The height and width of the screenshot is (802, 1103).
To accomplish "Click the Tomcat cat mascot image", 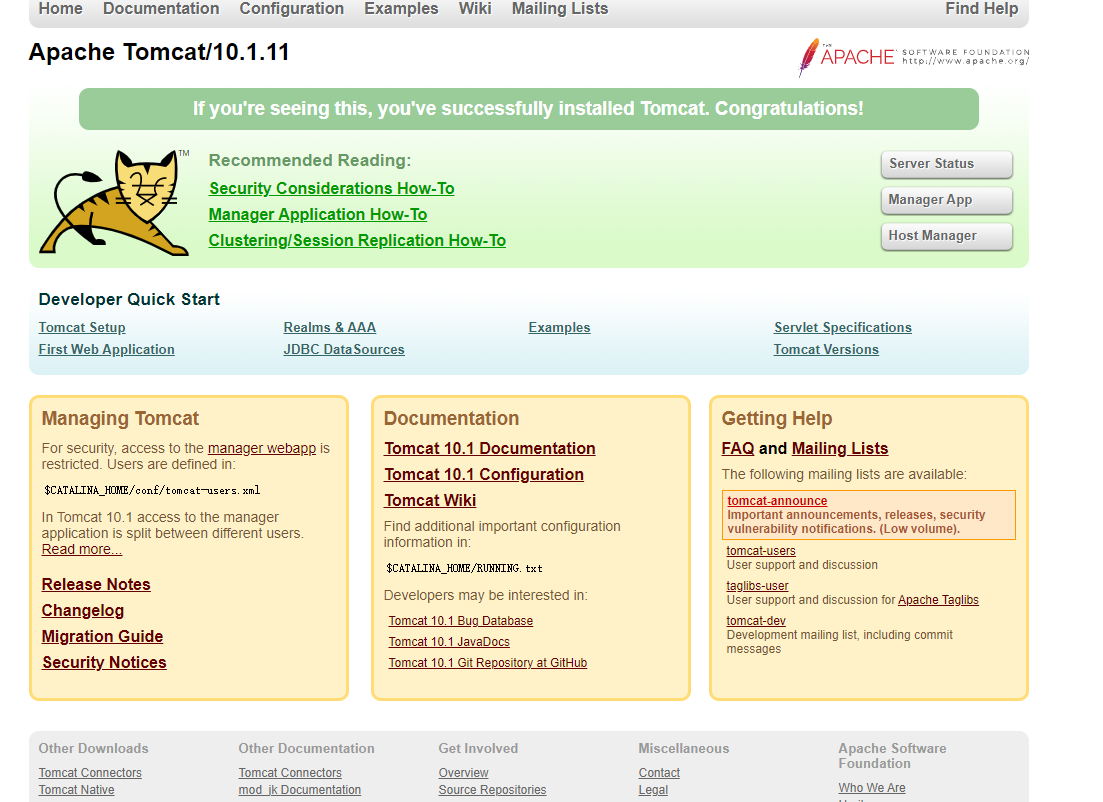I will (115, 202).
